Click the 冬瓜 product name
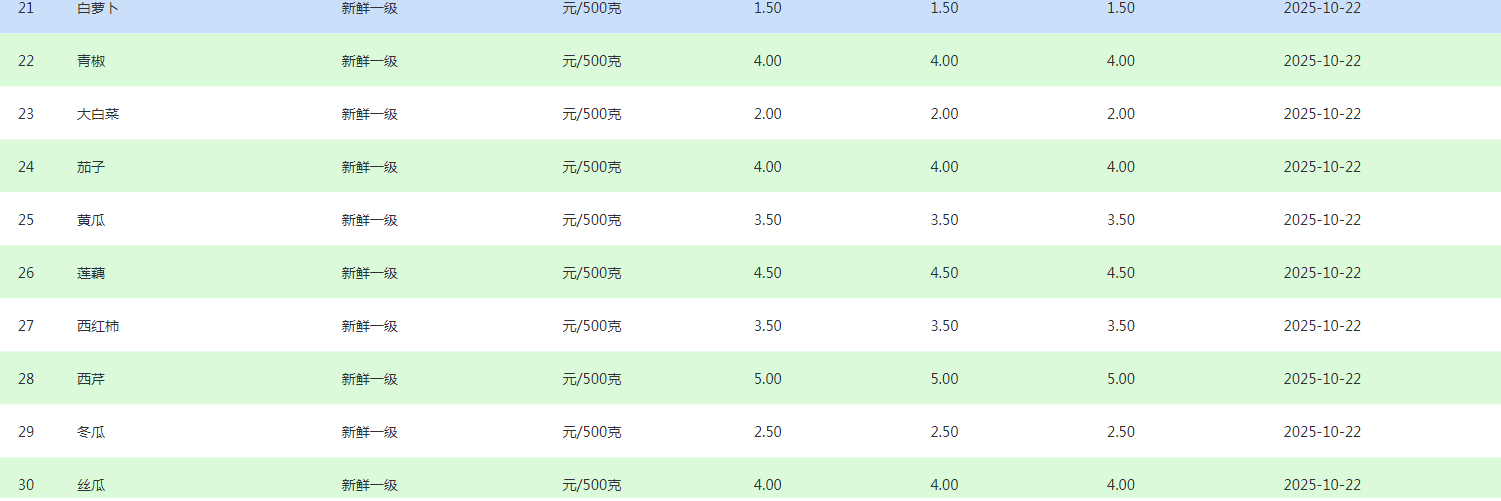 click(91, 432)
